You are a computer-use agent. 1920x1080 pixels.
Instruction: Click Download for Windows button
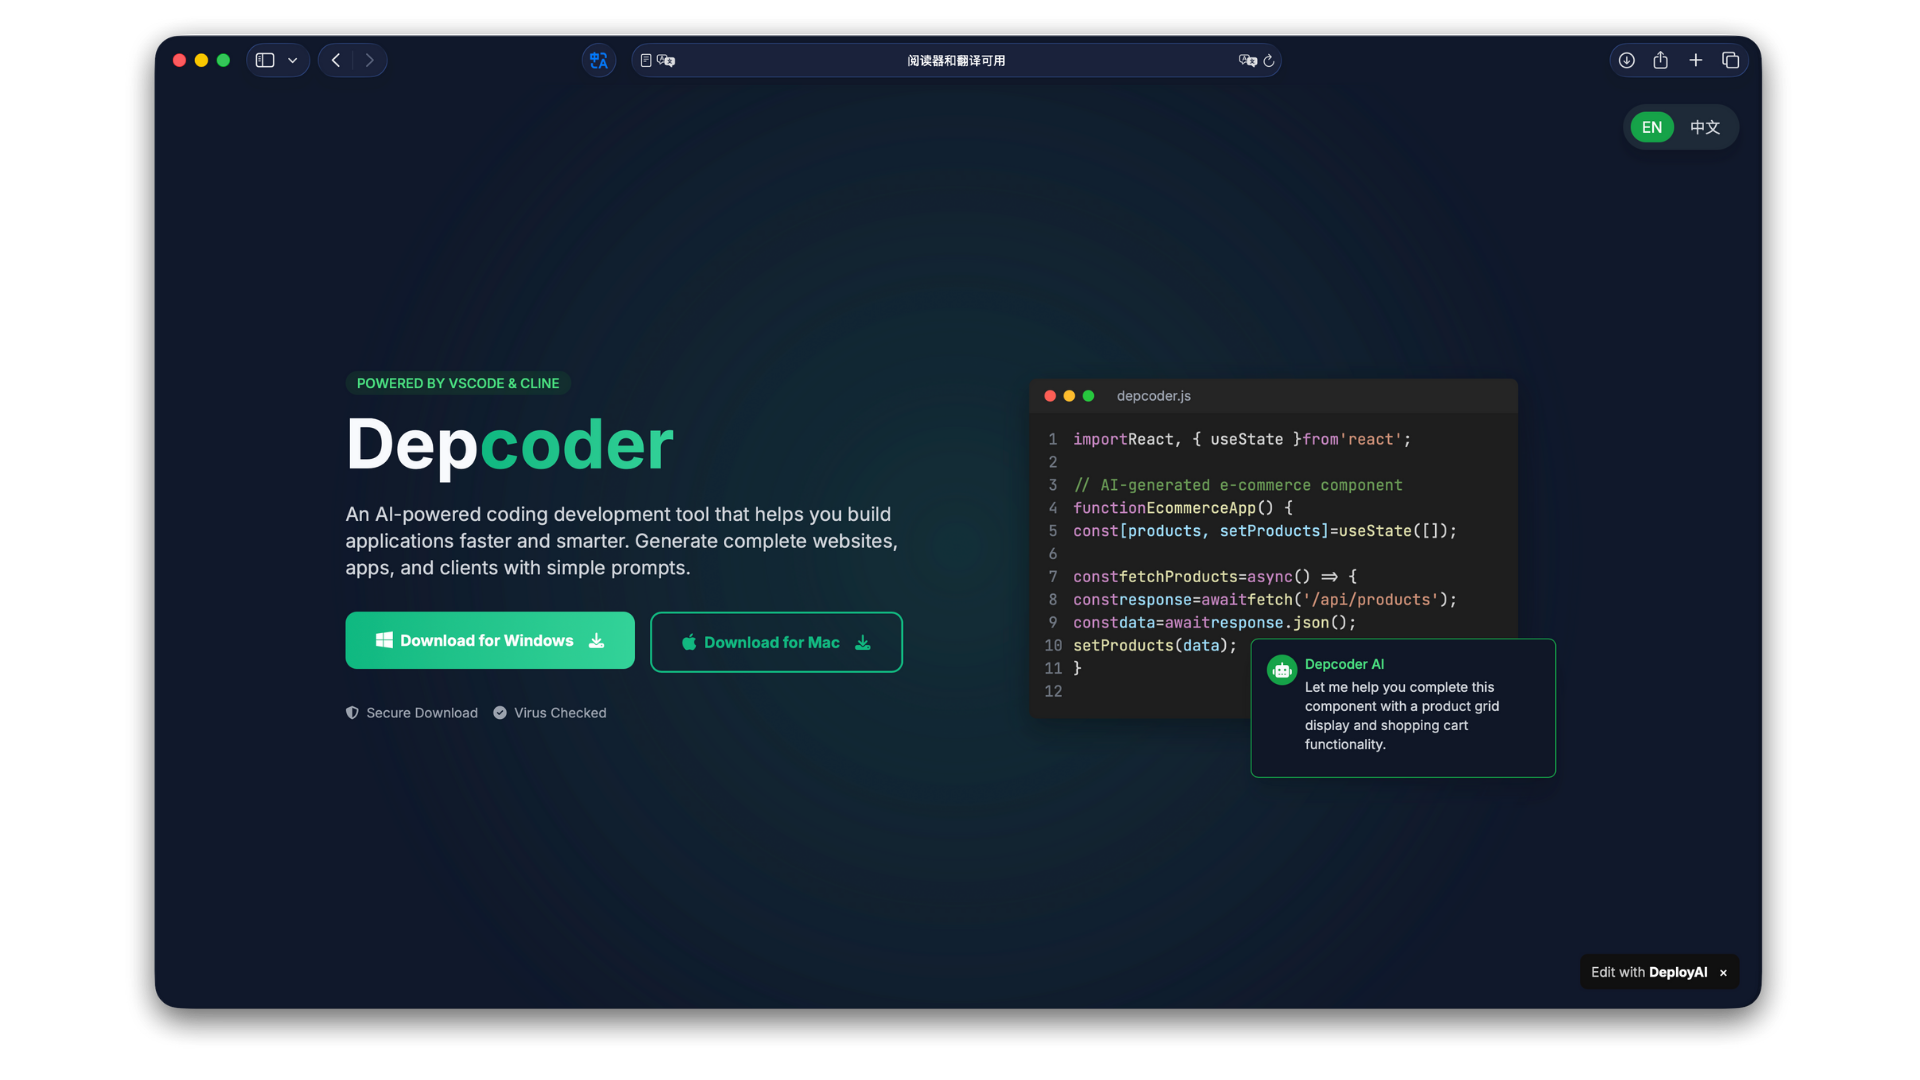[490, 640]
